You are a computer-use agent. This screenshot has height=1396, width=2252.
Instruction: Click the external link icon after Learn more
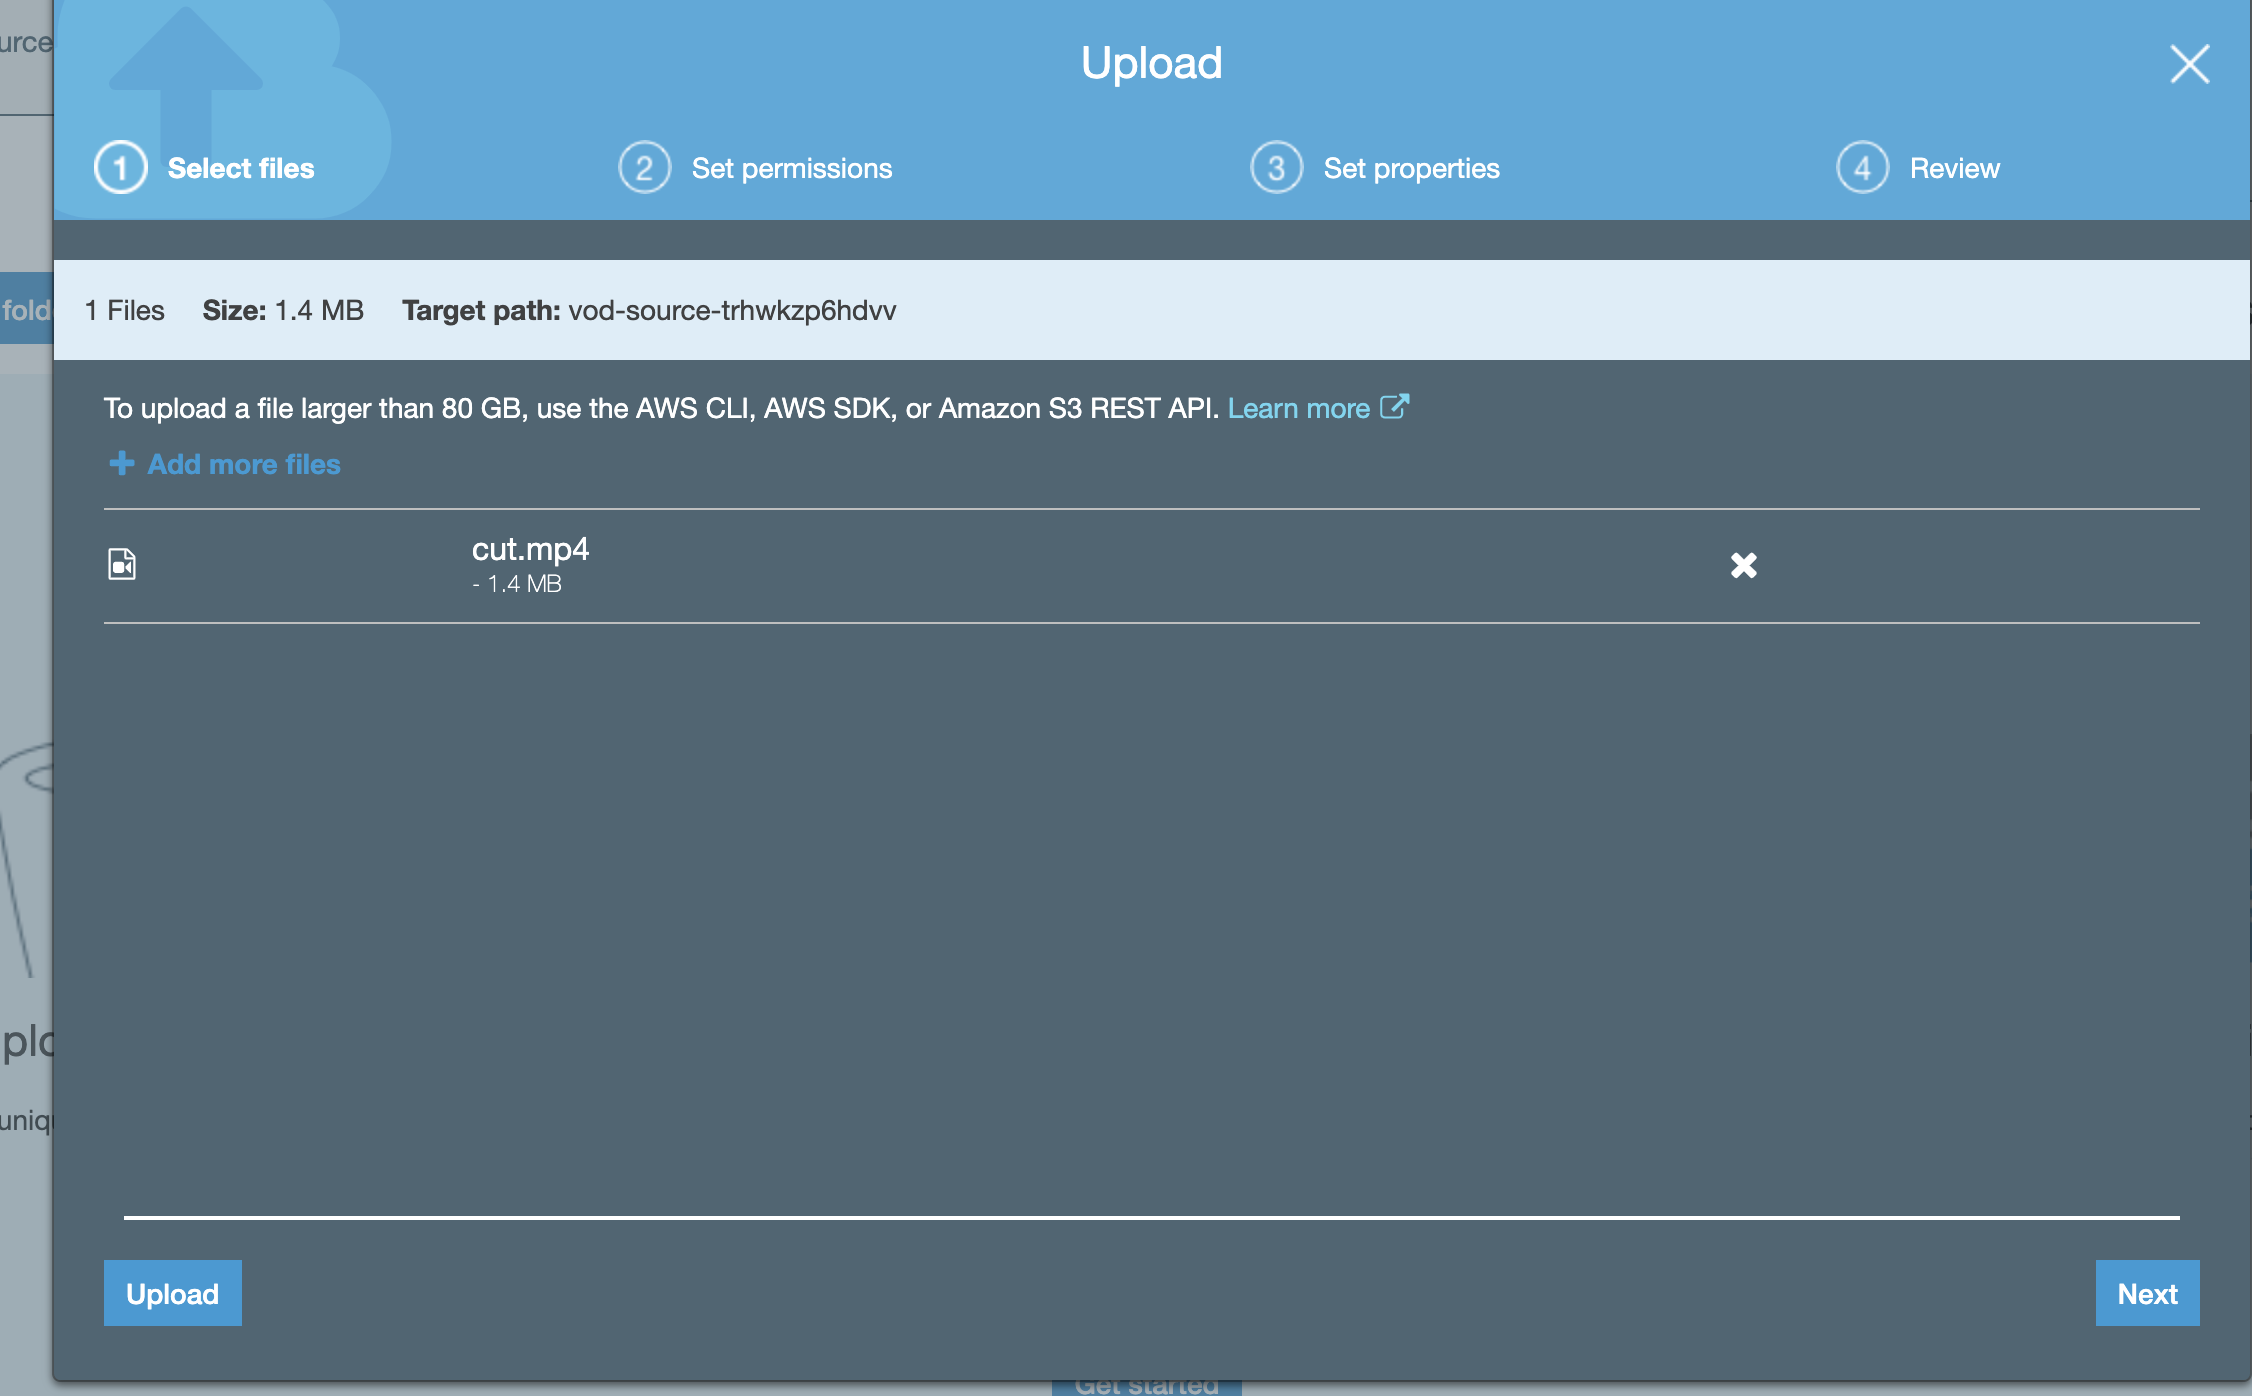coord(1394,407)
